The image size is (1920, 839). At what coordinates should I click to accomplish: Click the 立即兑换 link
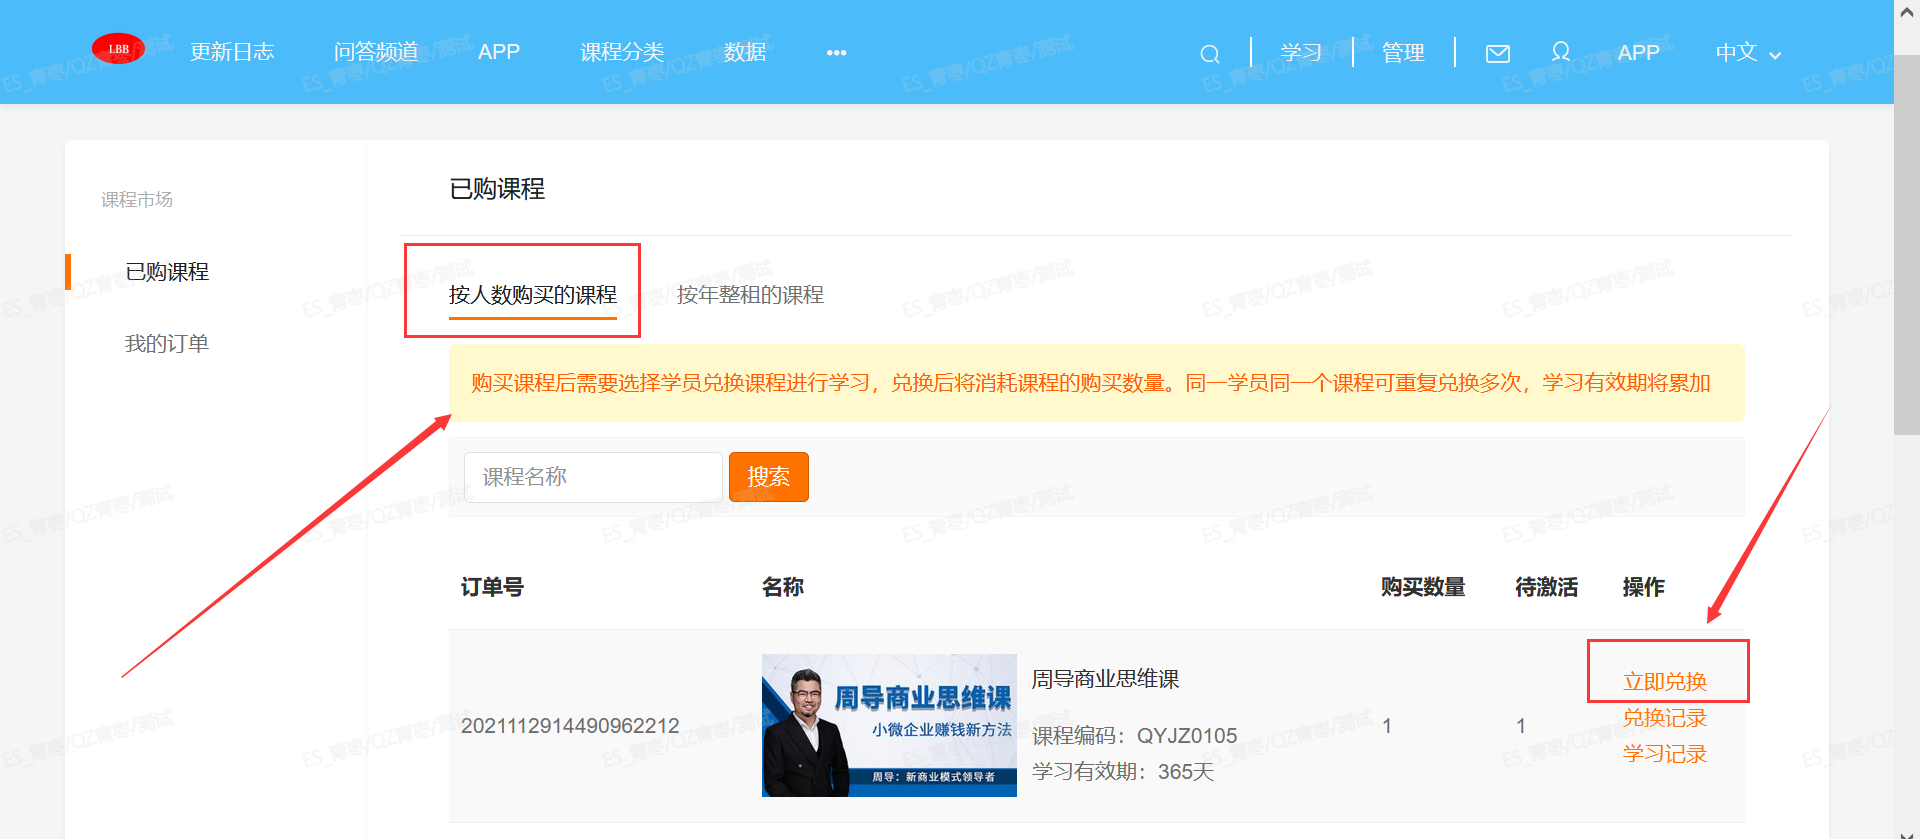1664,682
